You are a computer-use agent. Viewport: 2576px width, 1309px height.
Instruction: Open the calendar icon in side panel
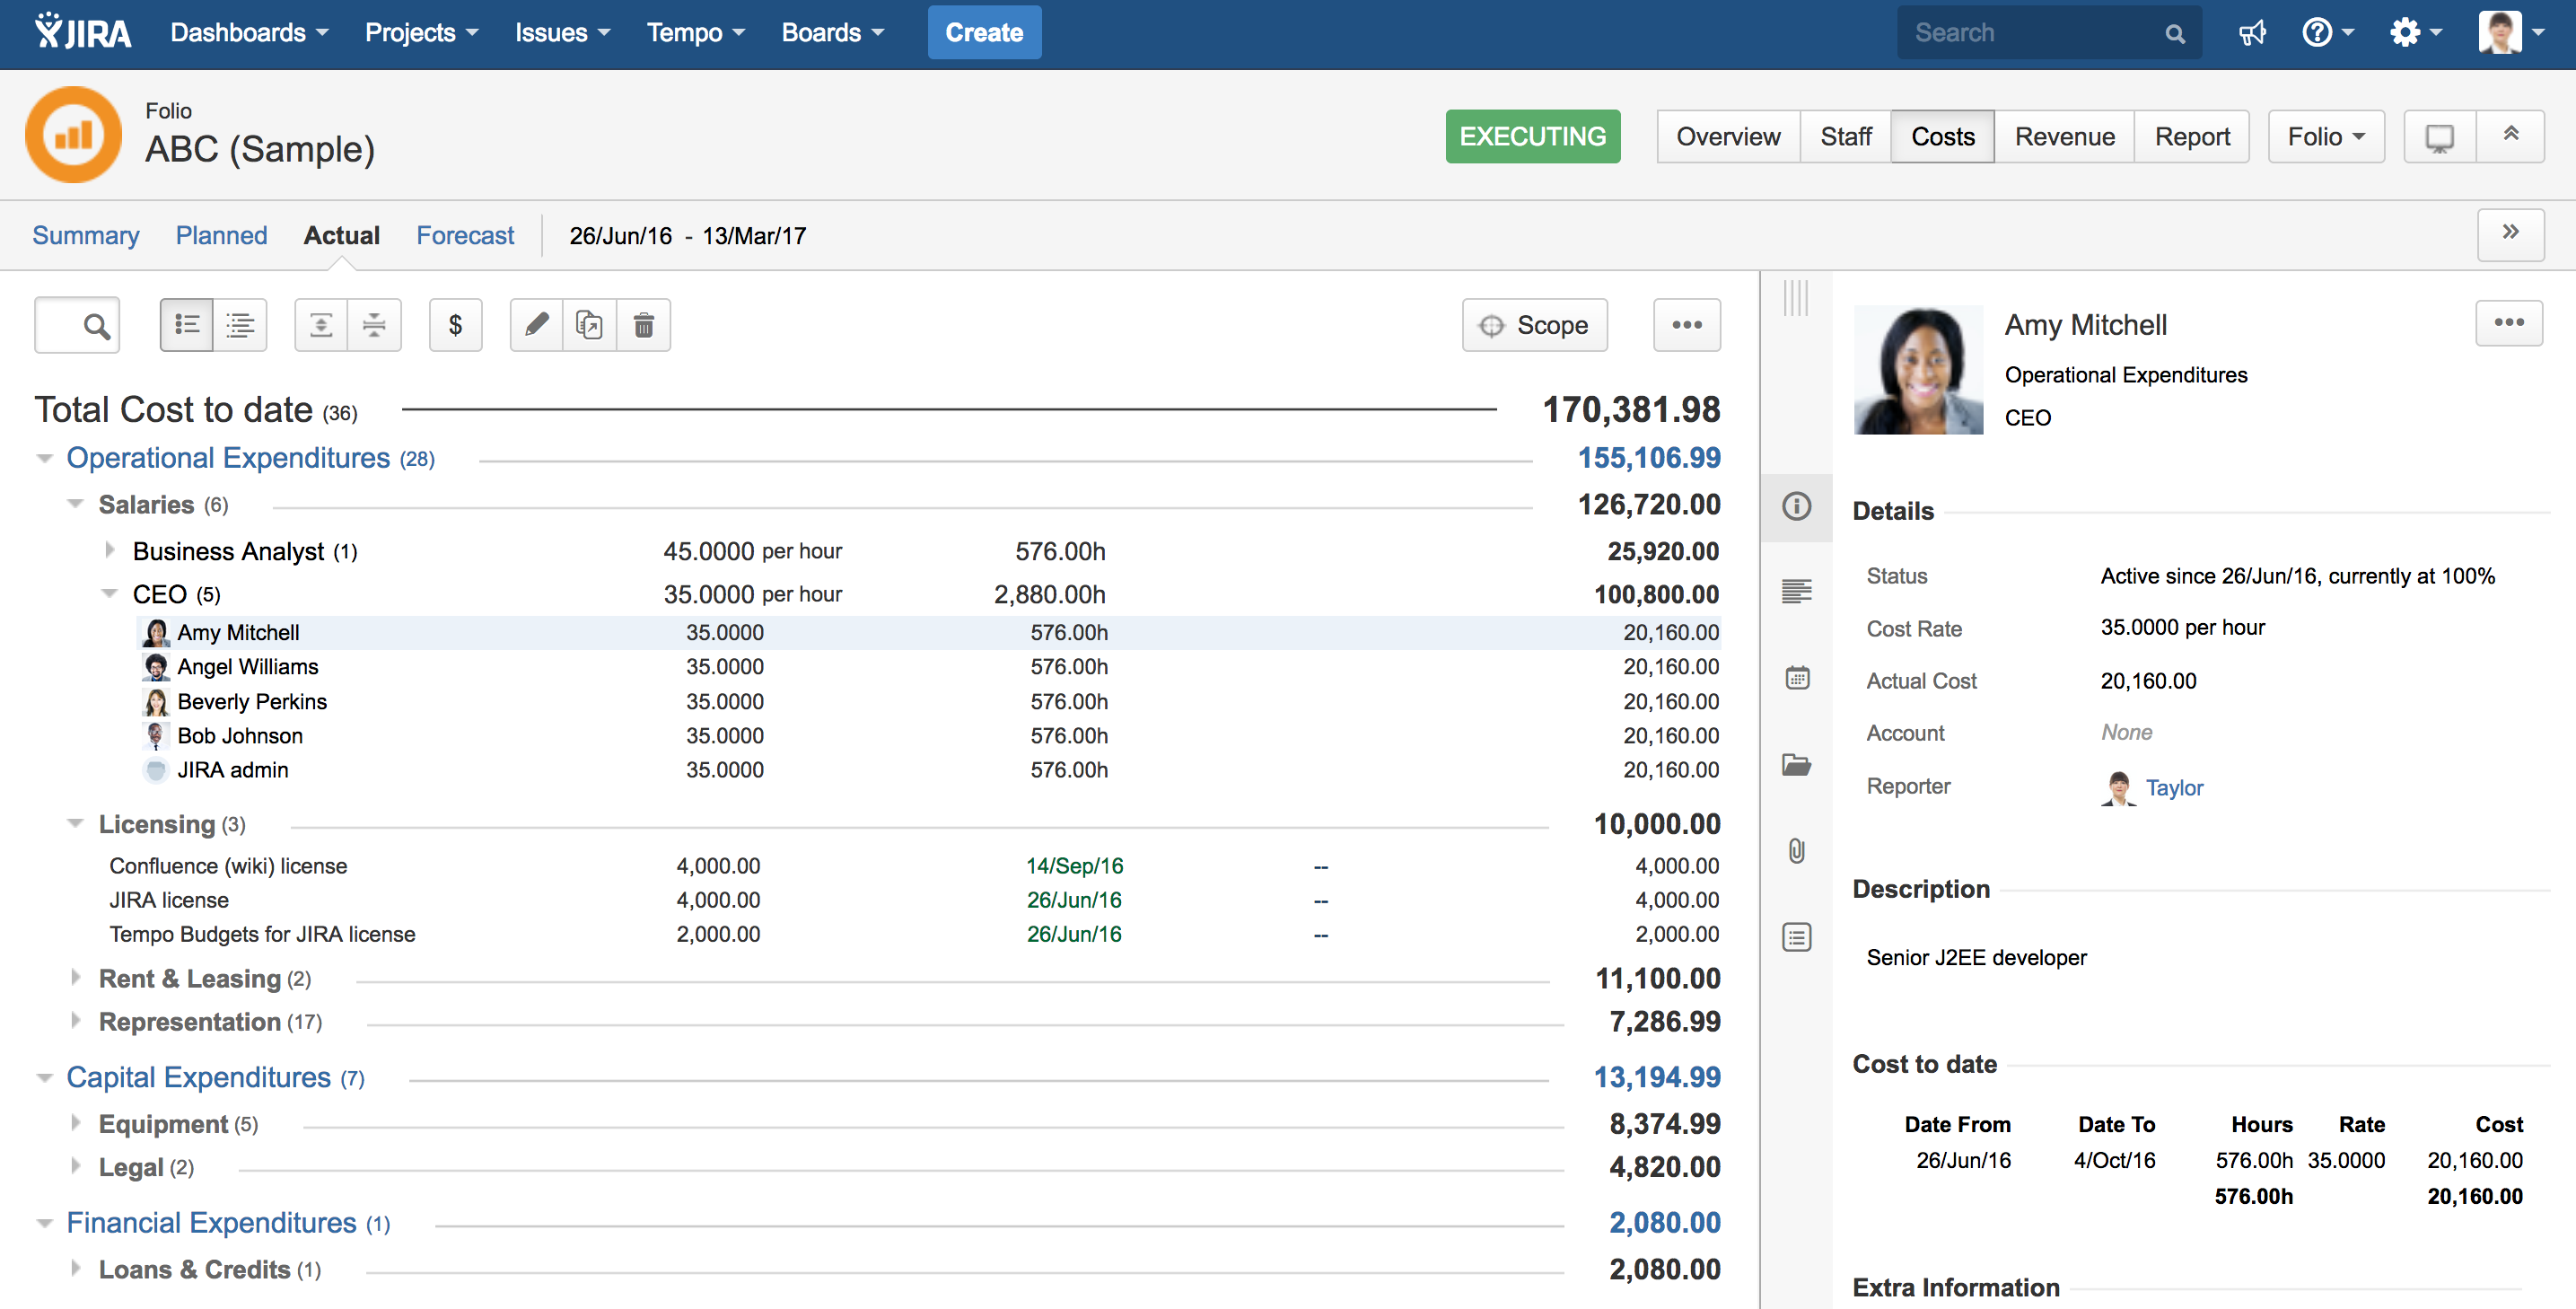pos(1796,678)
